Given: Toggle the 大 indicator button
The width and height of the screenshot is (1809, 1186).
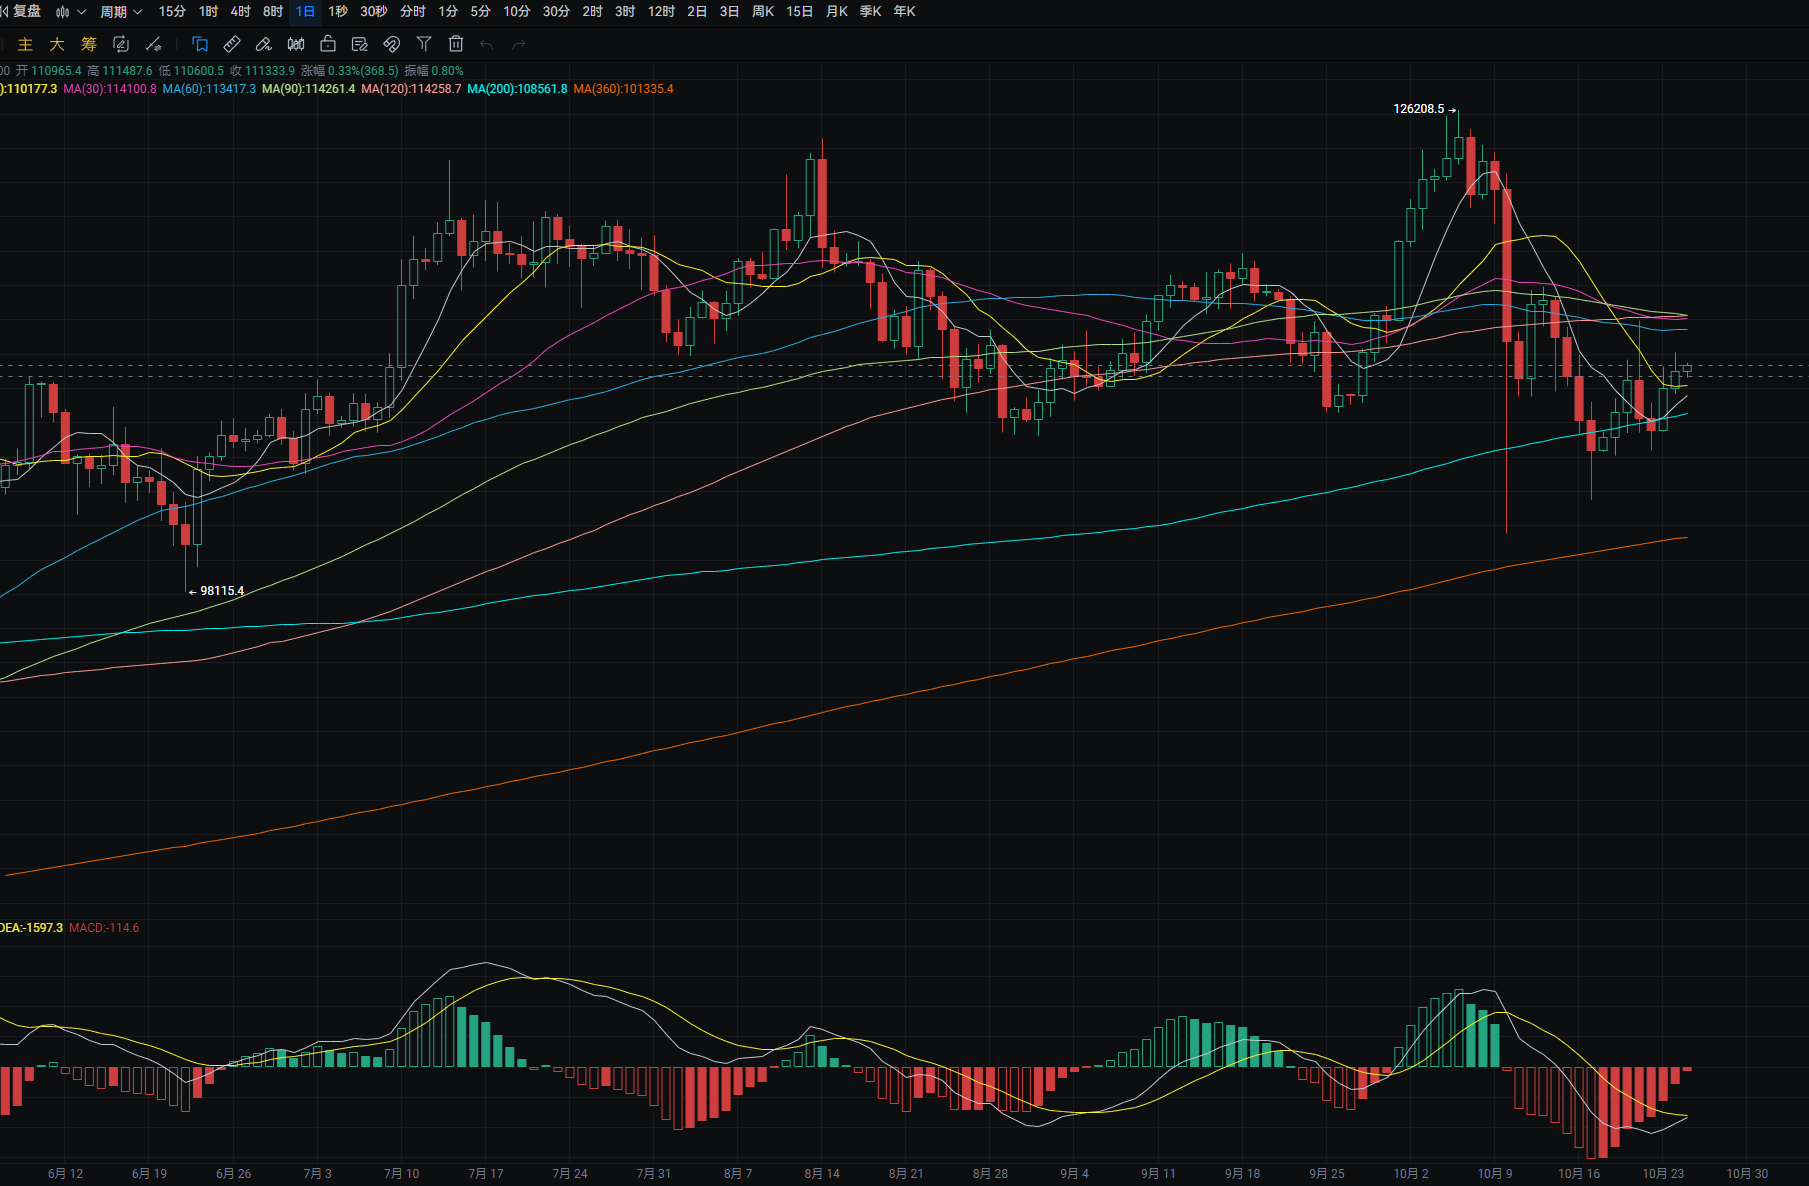Looking at the screenshot, I should click(57, 44).
